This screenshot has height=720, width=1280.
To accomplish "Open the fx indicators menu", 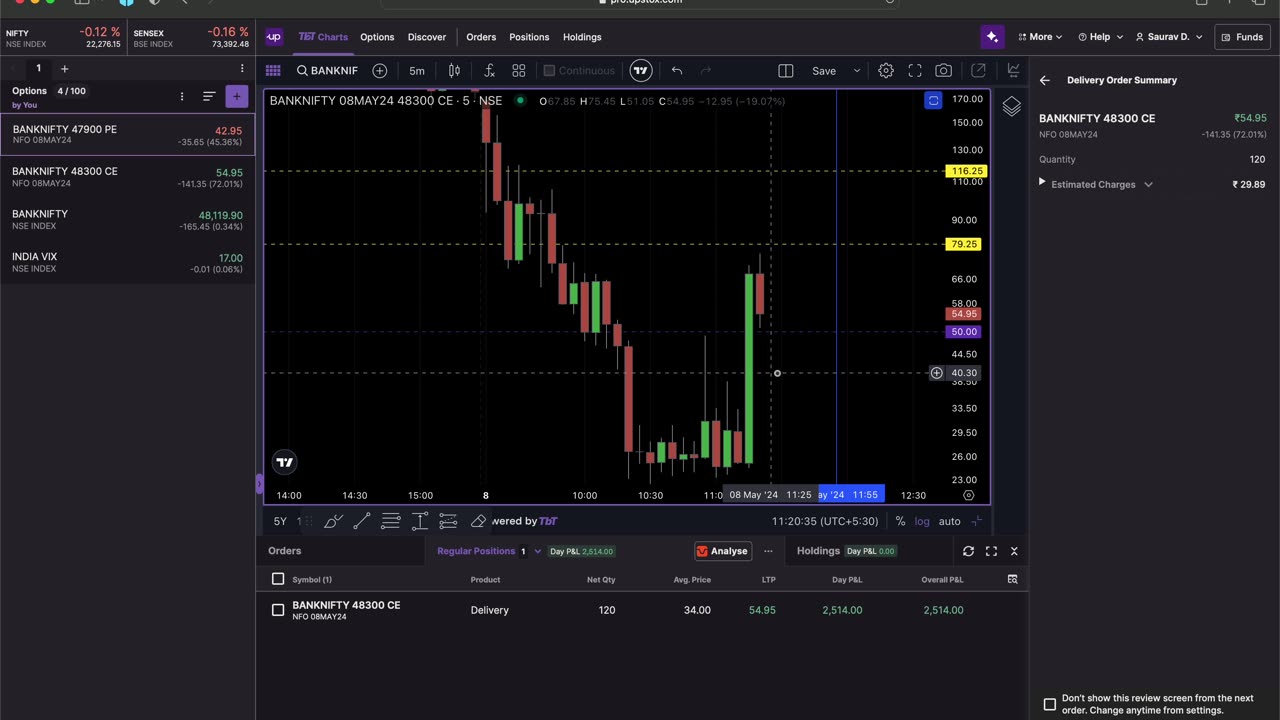I will click(x=489, y=71).
